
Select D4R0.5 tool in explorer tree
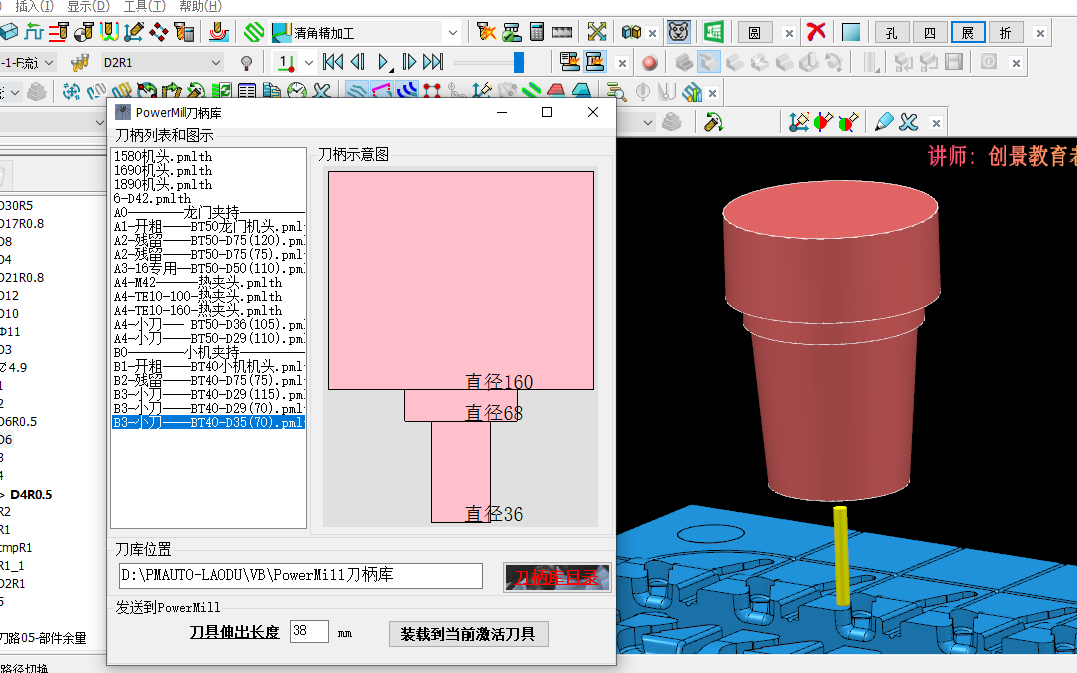click(32, 494)
